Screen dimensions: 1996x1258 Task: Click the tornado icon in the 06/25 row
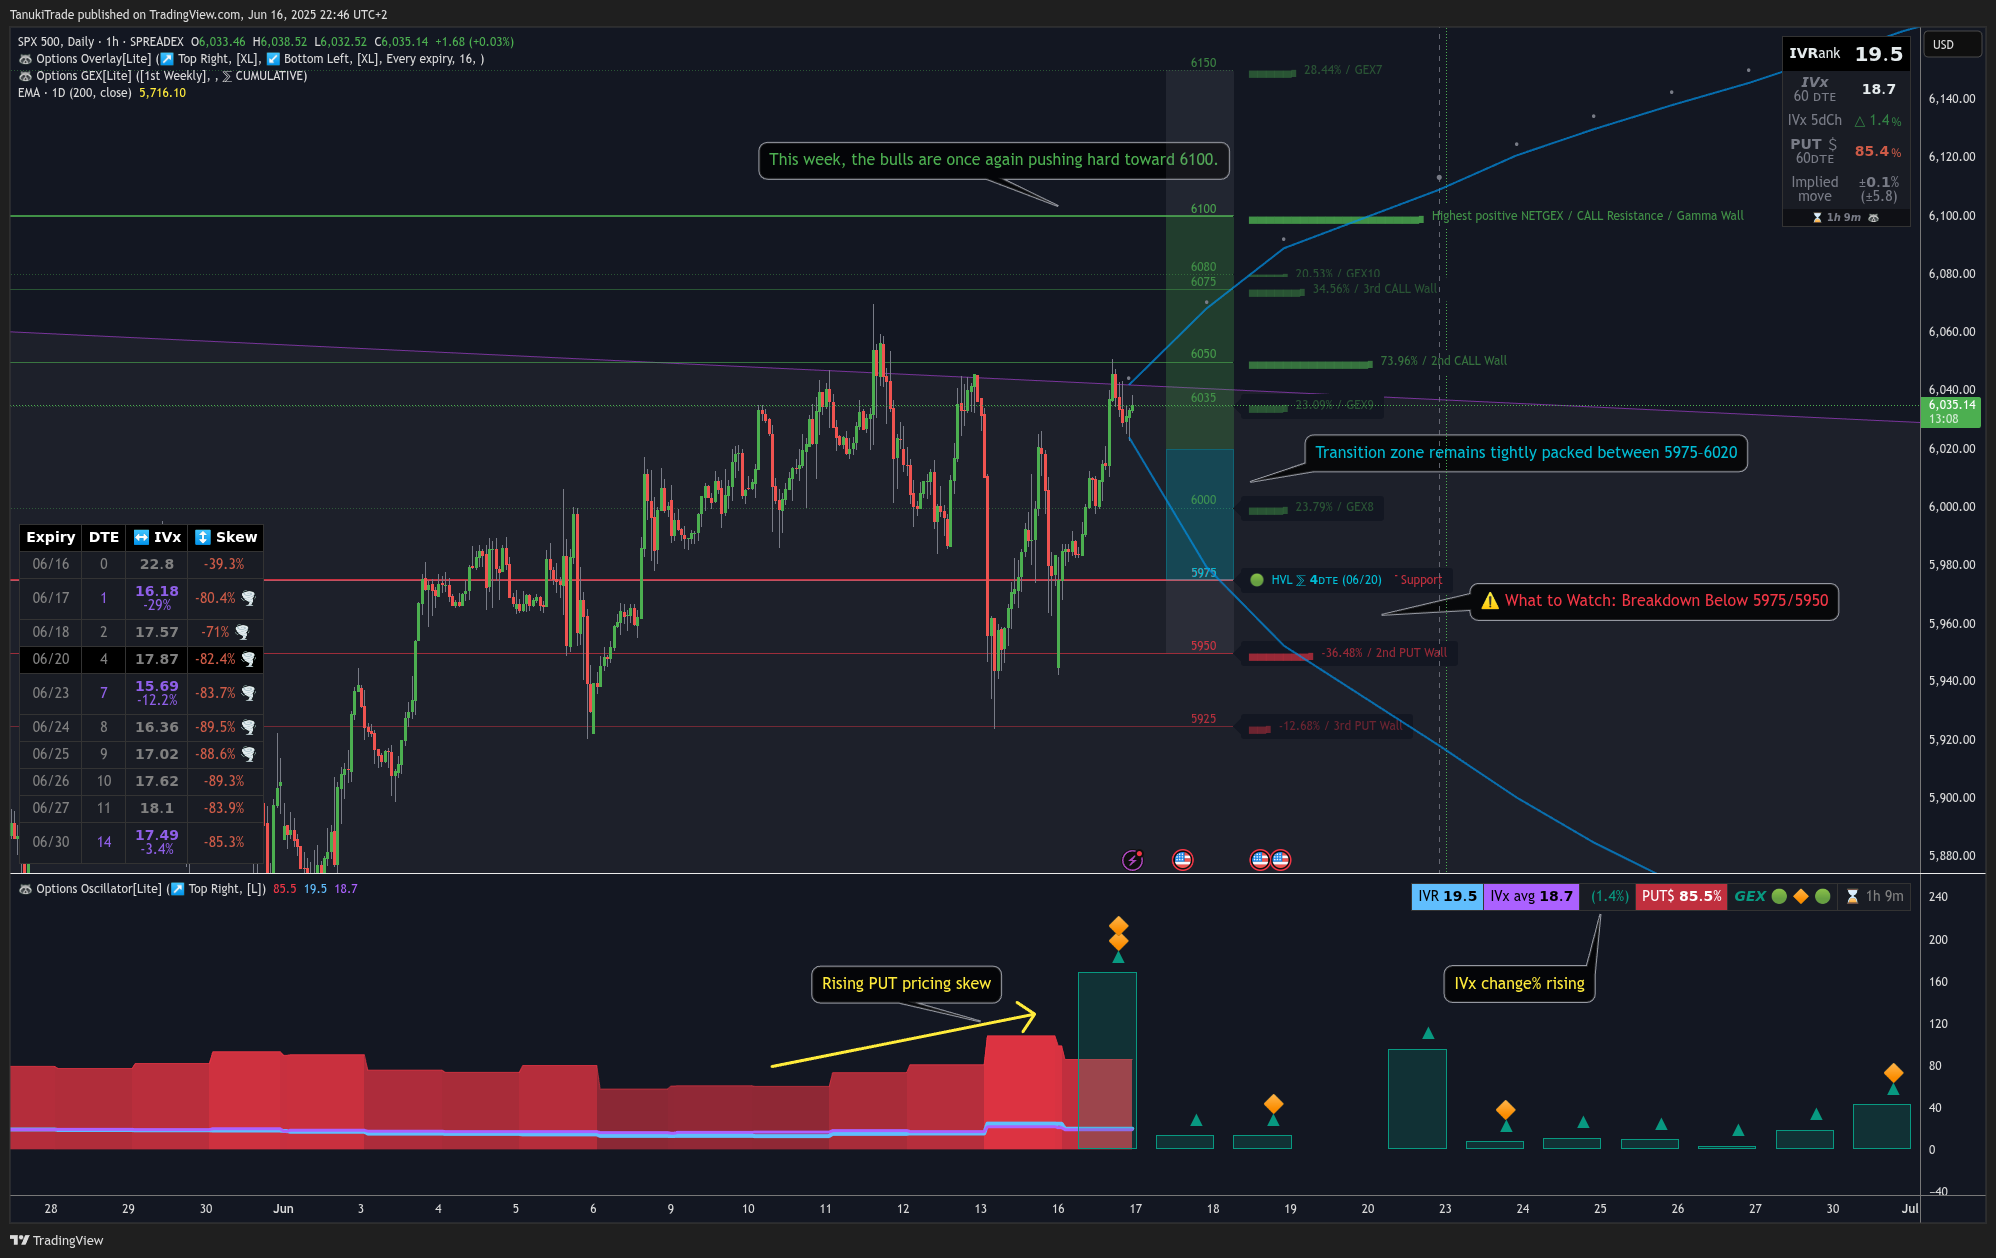click(248, 754)
